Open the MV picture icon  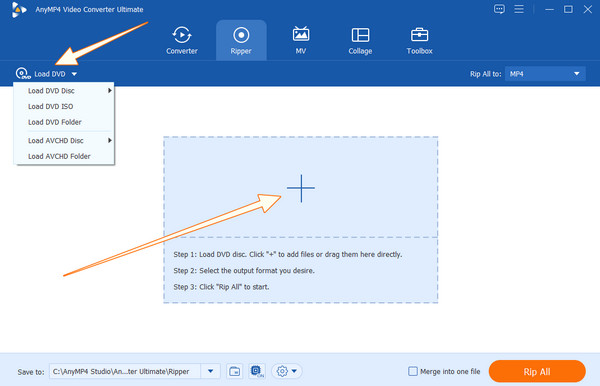(x=301, y=34)
